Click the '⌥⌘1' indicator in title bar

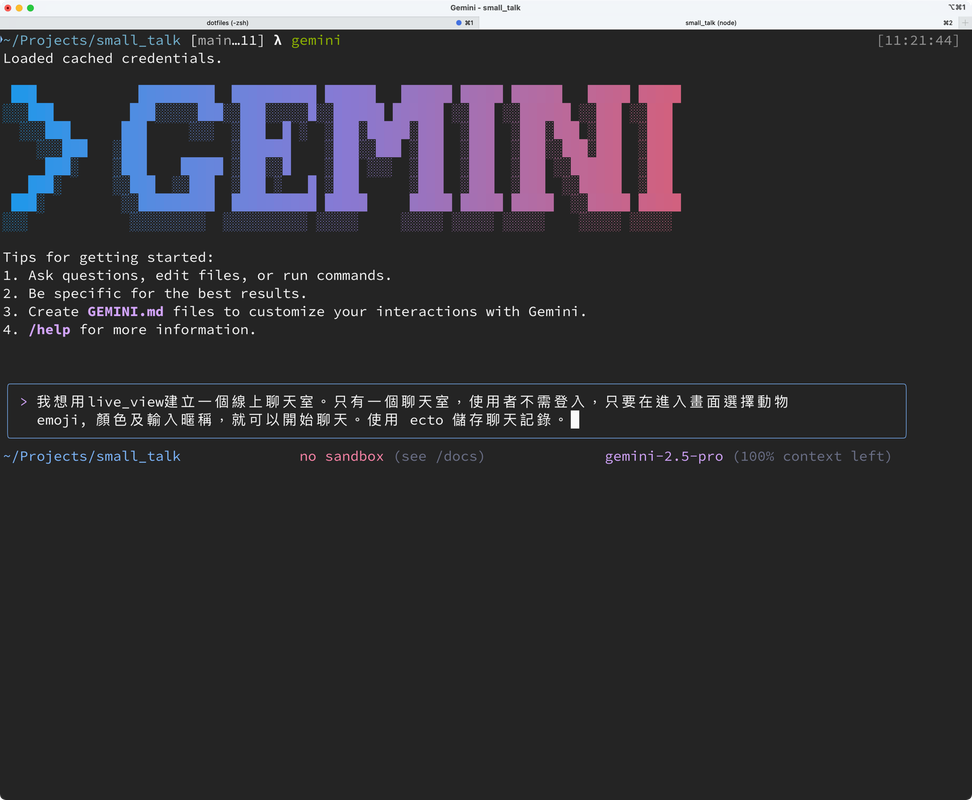click(957, 7)
